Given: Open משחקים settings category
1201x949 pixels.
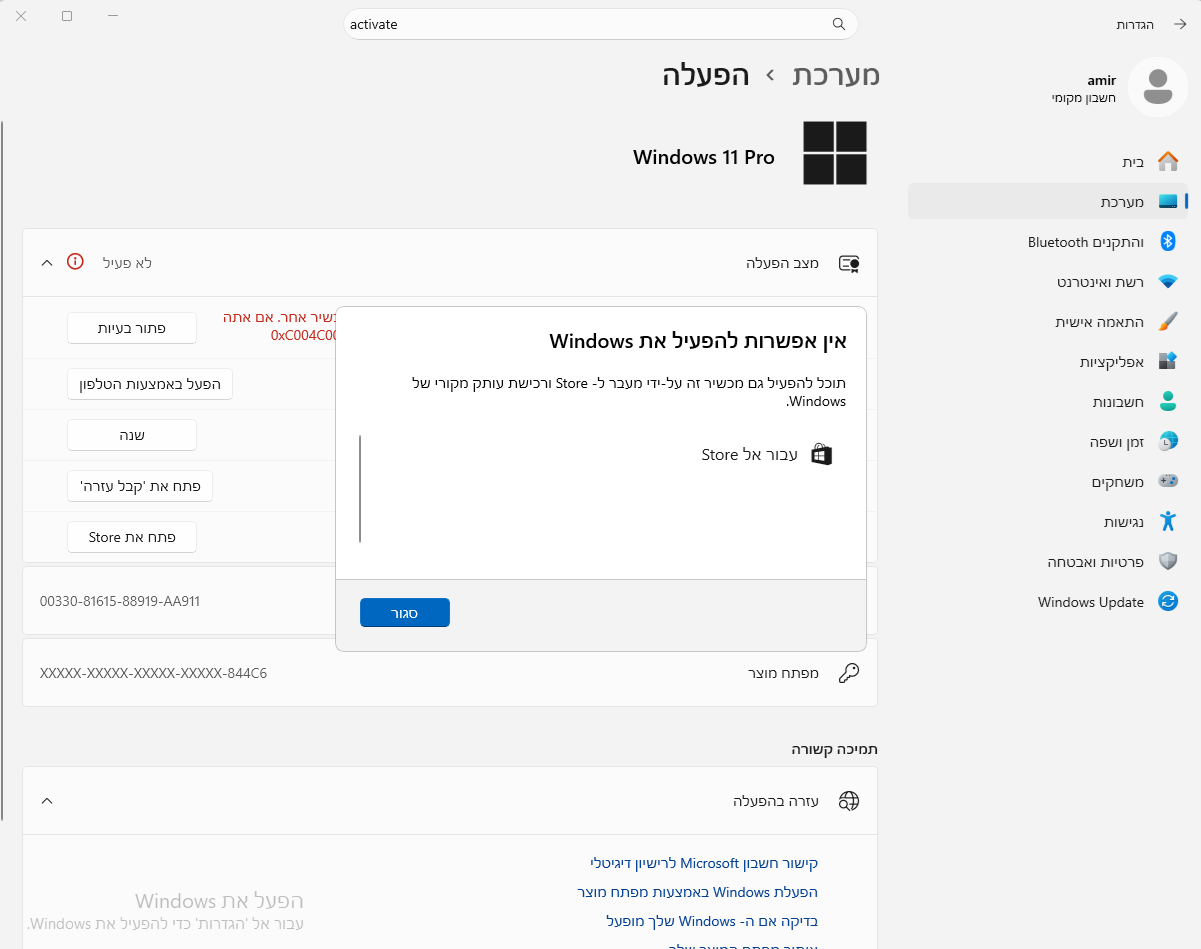Looking at the screenshot, I should click(1048, 482).
